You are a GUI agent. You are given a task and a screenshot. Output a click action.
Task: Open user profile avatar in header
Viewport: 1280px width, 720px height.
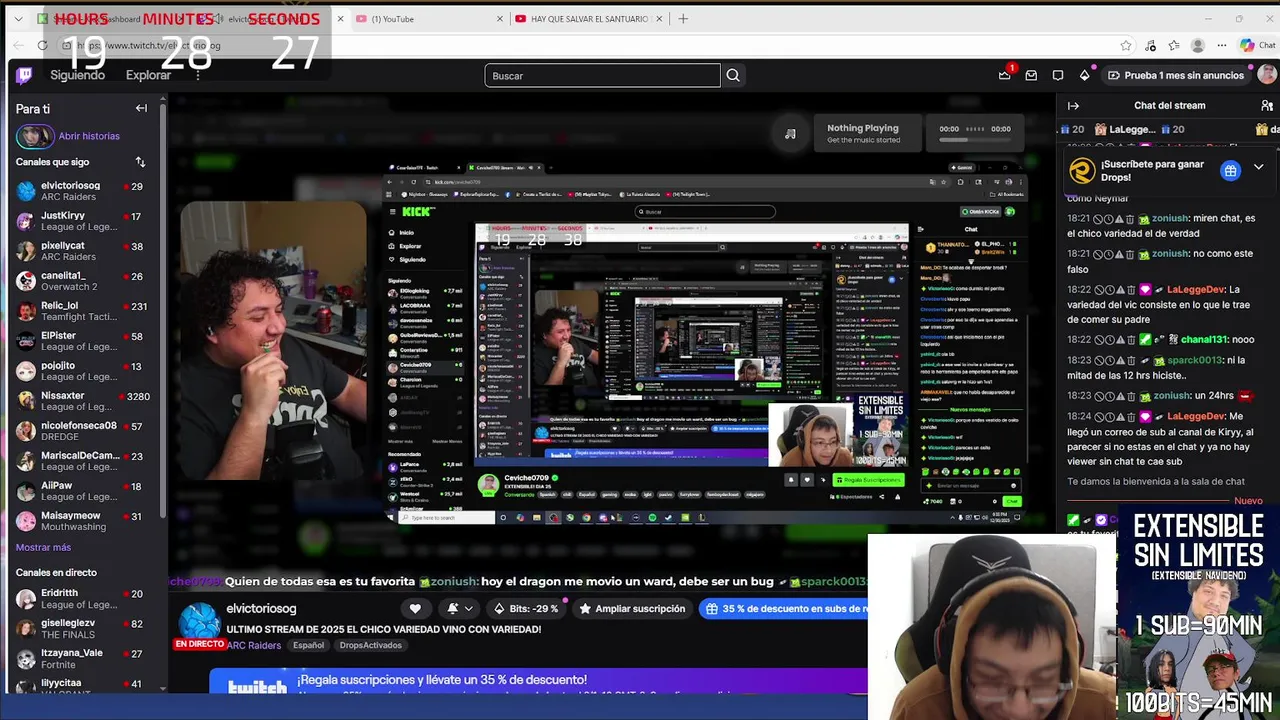pyautogui.click(x=1267, y=75)
